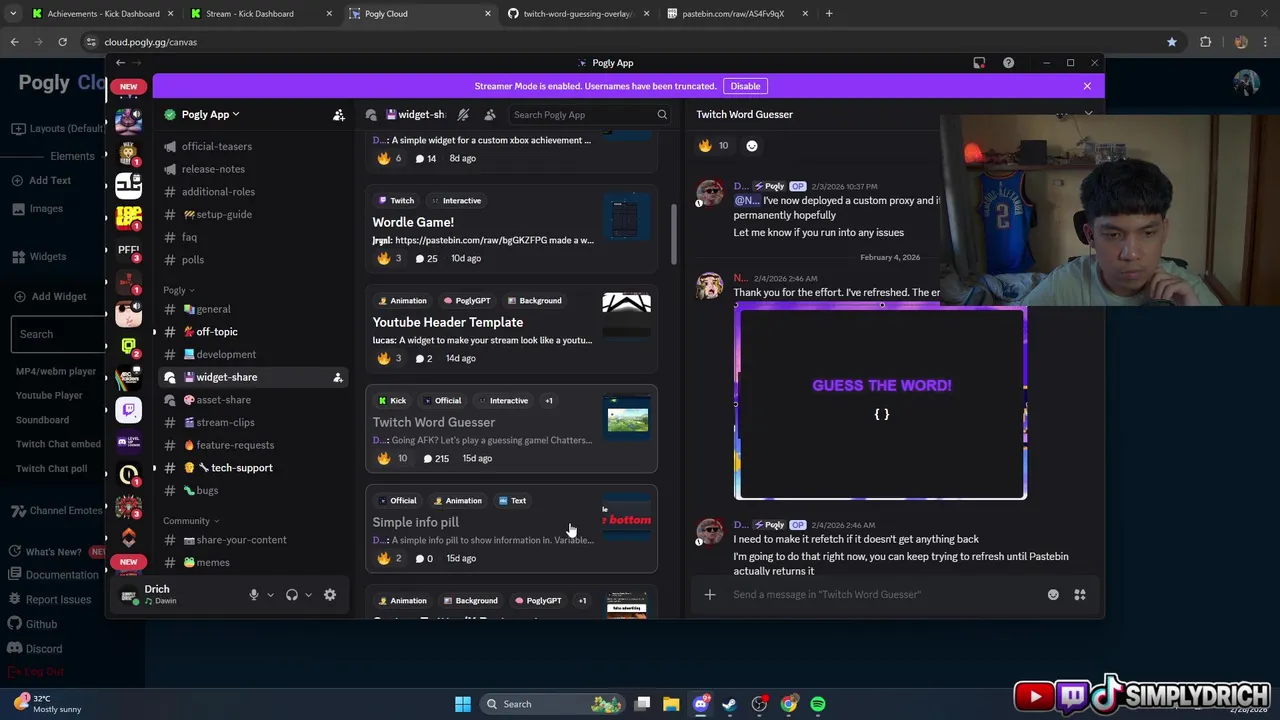This screenshot has height=720, width=1280.
Task: Open a new browser tab
Action: coord(829,14)
